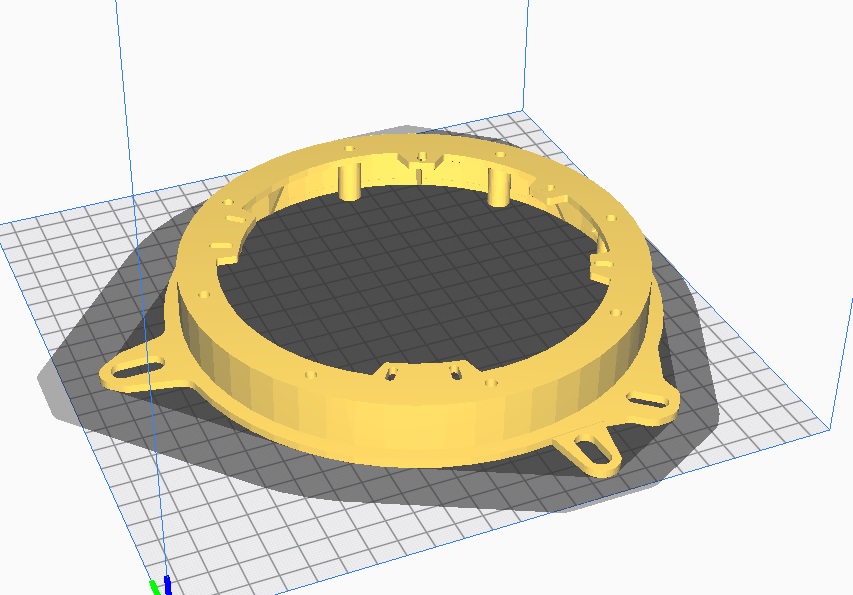
Task: Click empty white space above the build plate
Action: (x=300, y=60)
